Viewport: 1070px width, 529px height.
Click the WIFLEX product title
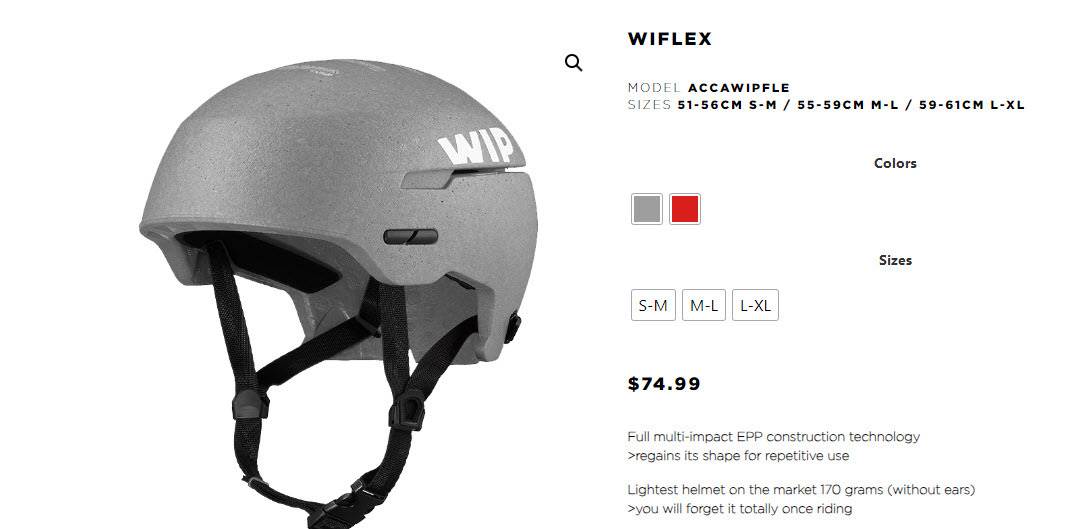[669, 39]
